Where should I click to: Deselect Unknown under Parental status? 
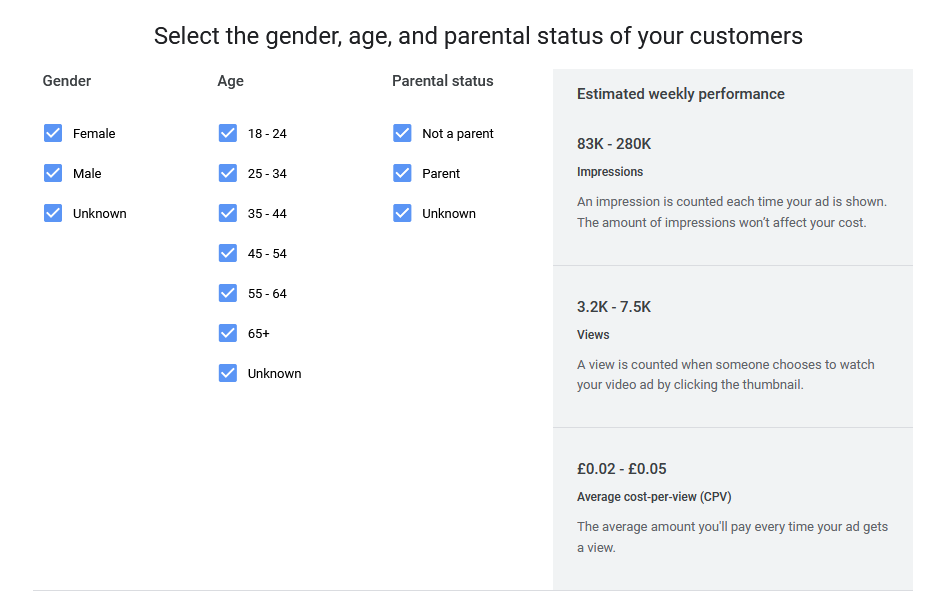pos(402,213)
